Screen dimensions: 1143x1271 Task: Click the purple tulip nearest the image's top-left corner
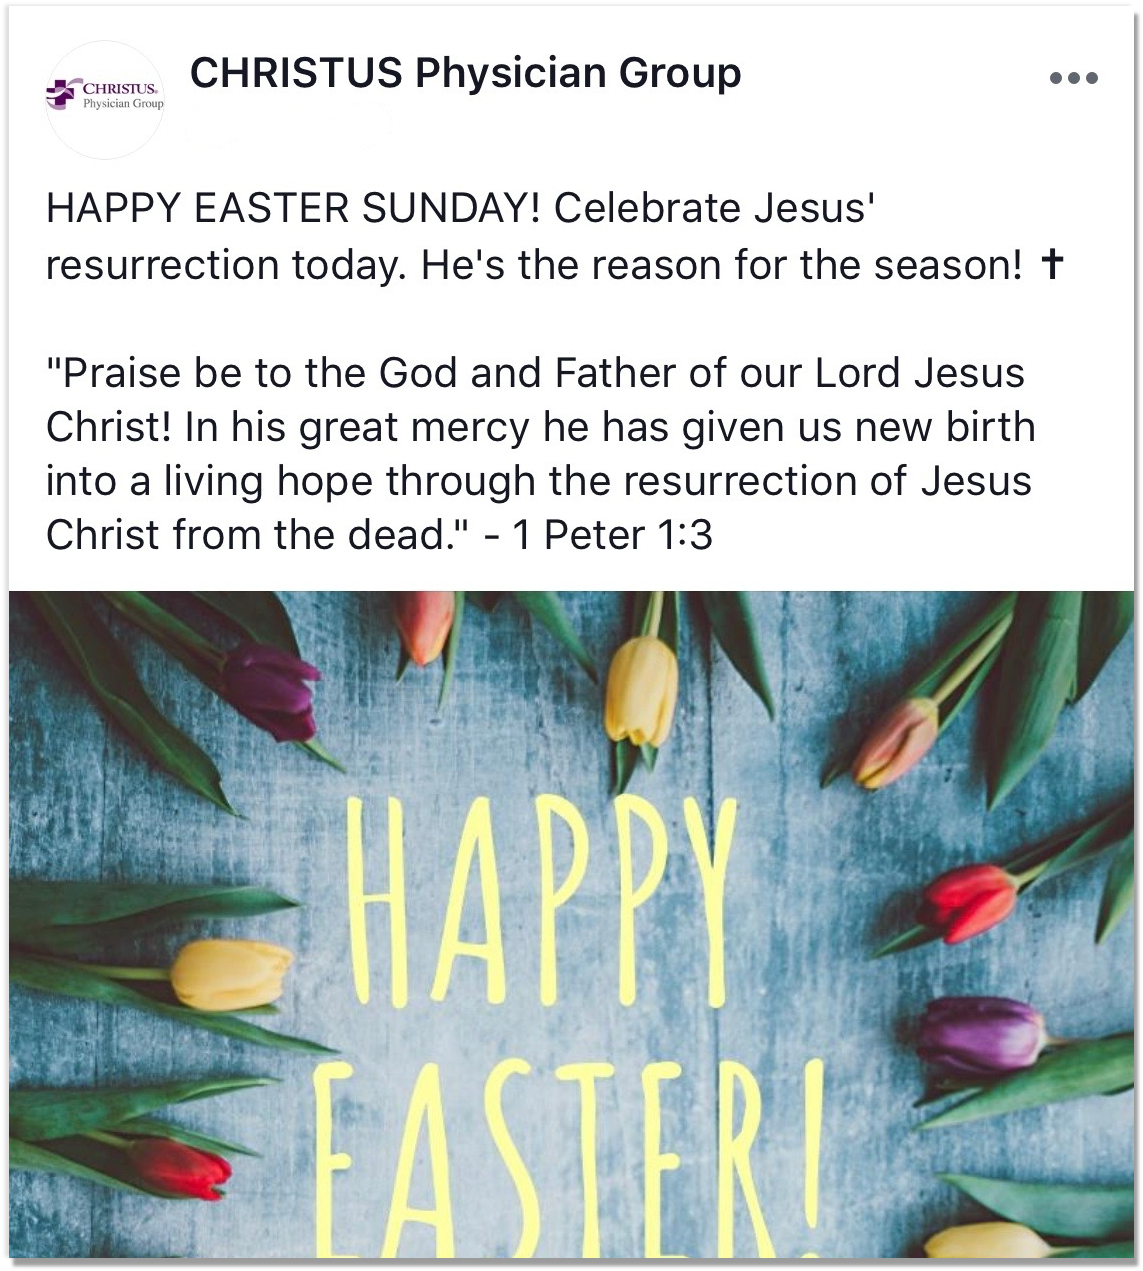pyautogui.click(x=270, y=692)
